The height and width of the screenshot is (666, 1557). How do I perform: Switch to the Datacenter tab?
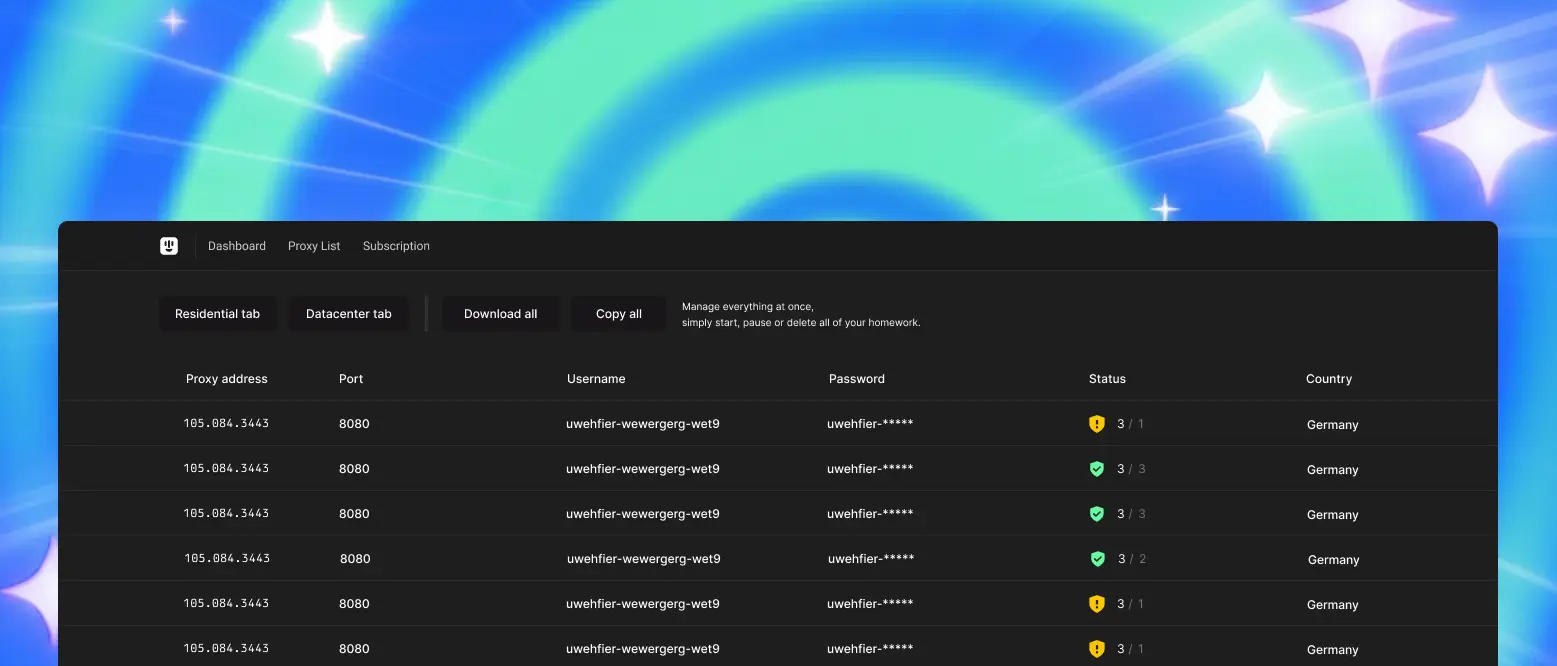(348, 313)
